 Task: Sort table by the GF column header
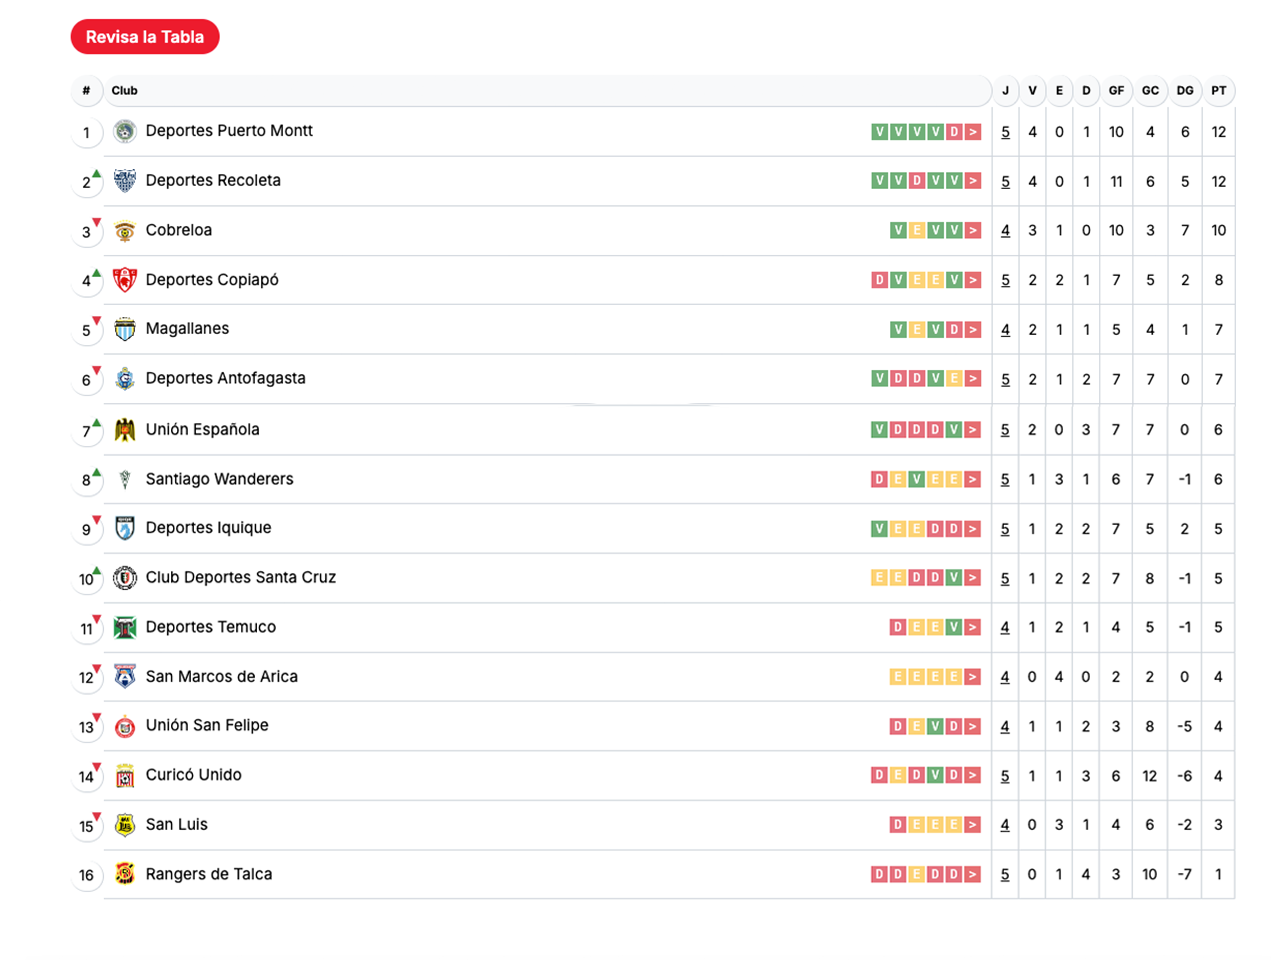point(1116,91)
